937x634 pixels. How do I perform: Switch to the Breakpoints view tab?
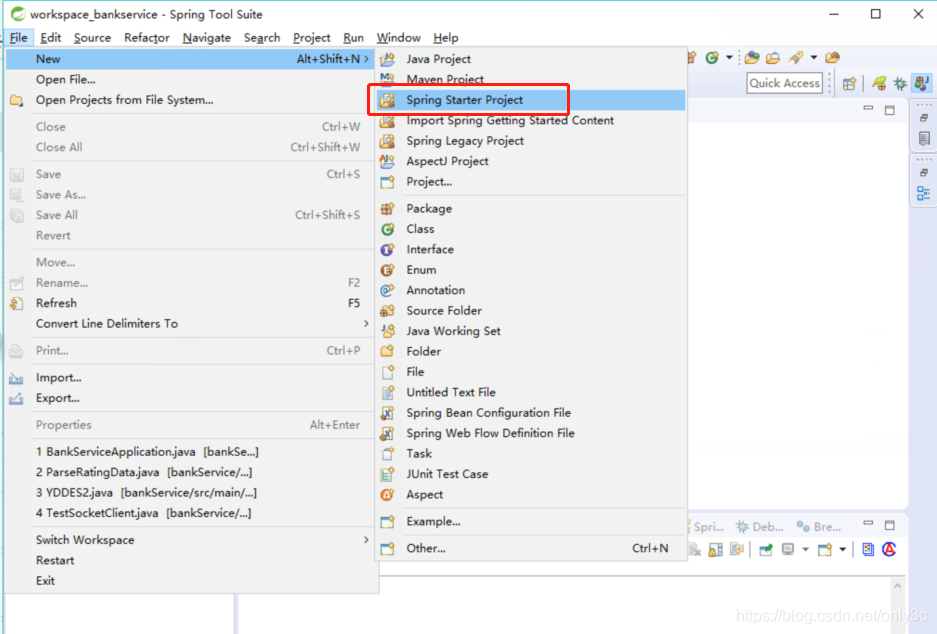point(819,526)
